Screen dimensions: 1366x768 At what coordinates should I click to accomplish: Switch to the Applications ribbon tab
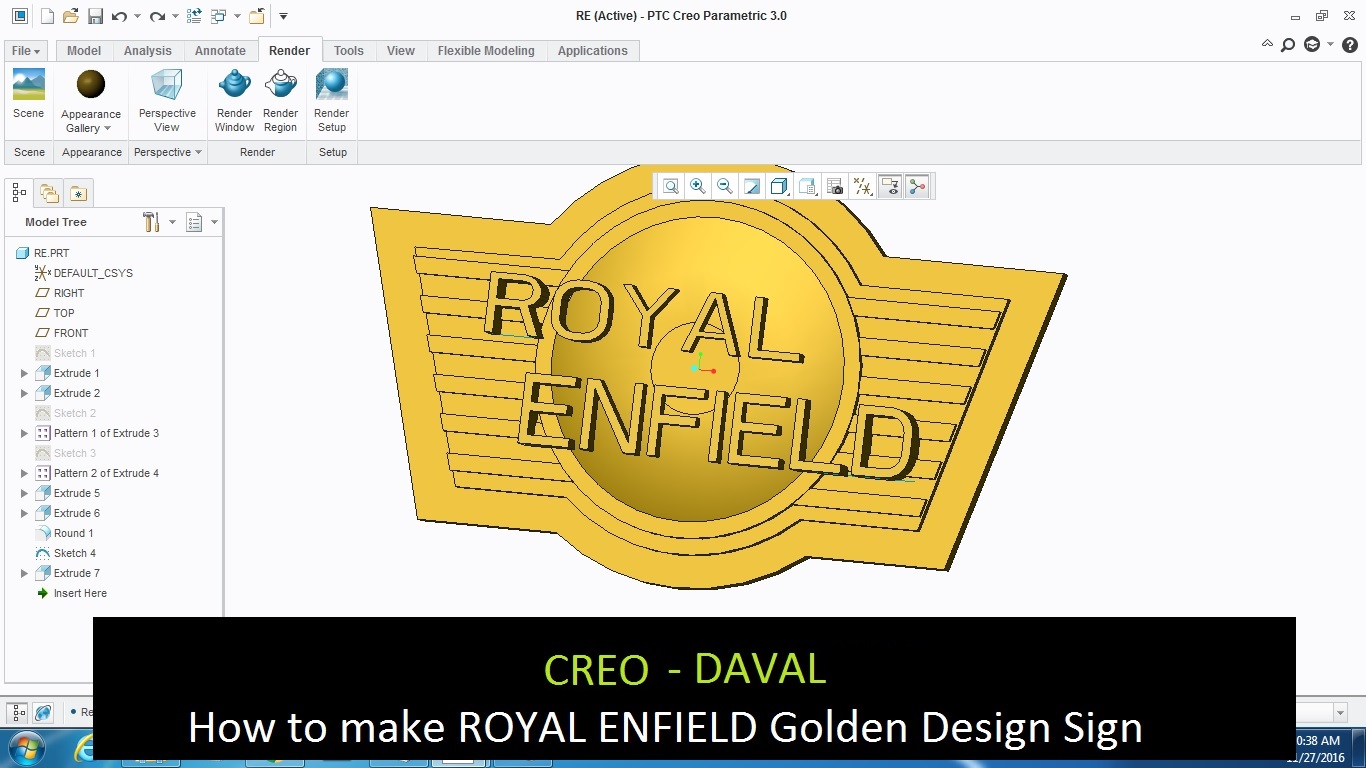coord(593,51)
